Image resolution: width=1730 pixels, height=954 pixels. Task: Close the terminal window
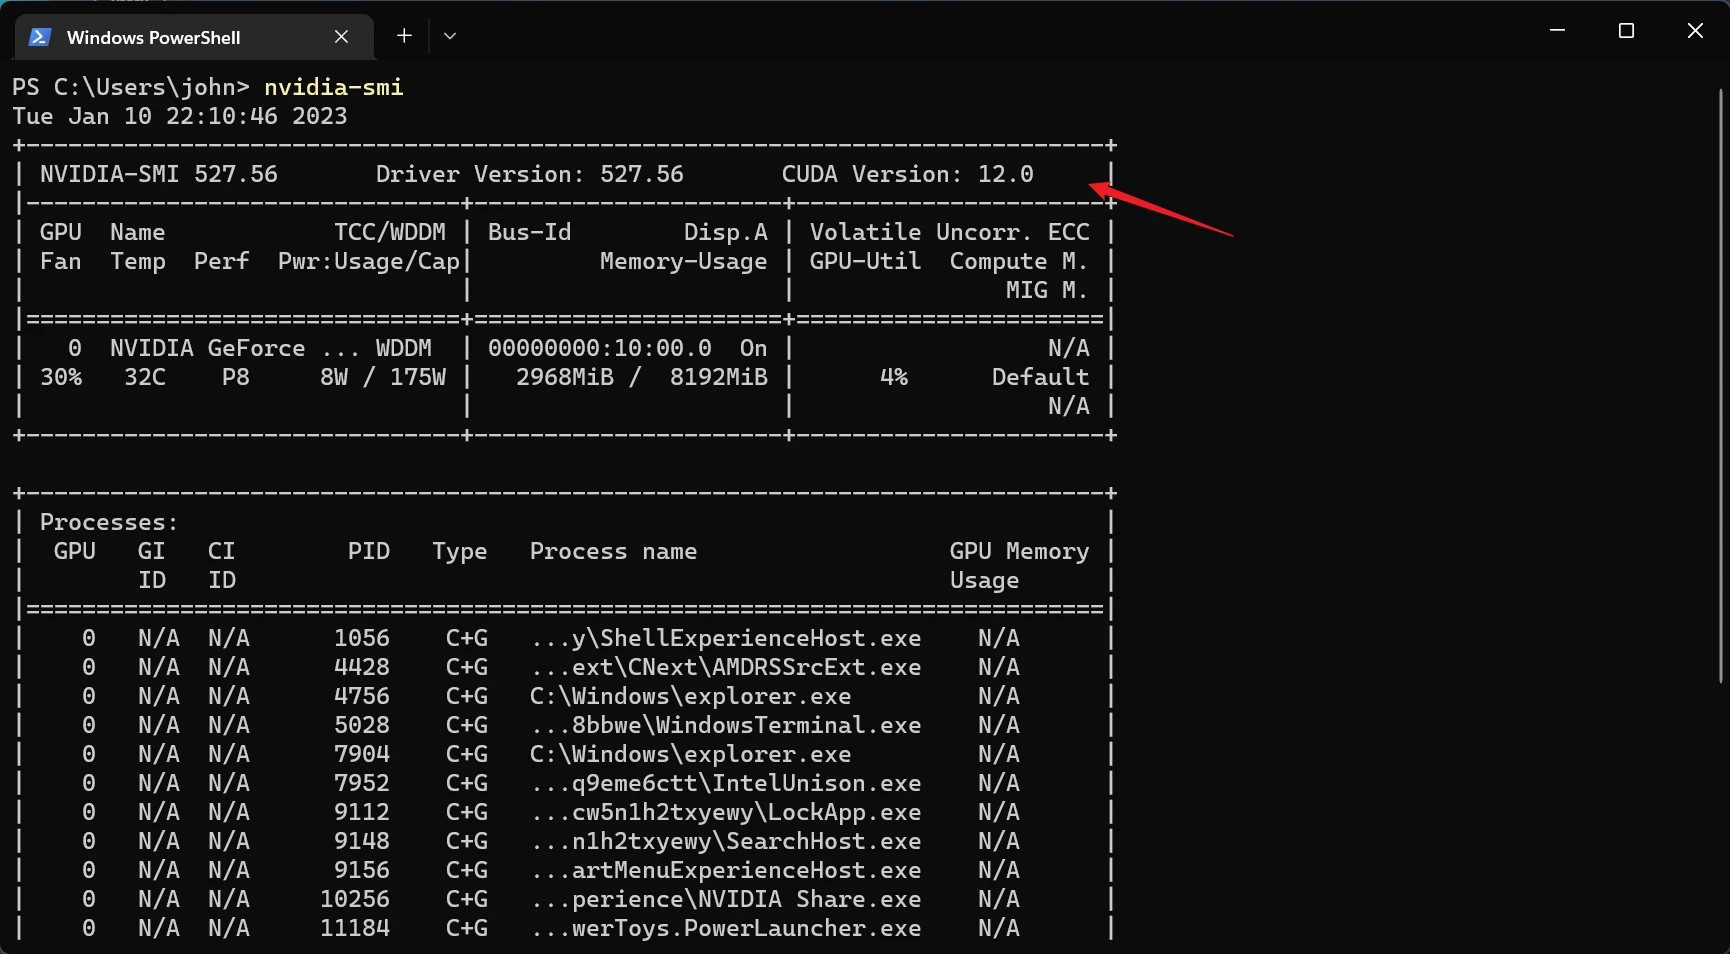click(x=1695, y=31)
